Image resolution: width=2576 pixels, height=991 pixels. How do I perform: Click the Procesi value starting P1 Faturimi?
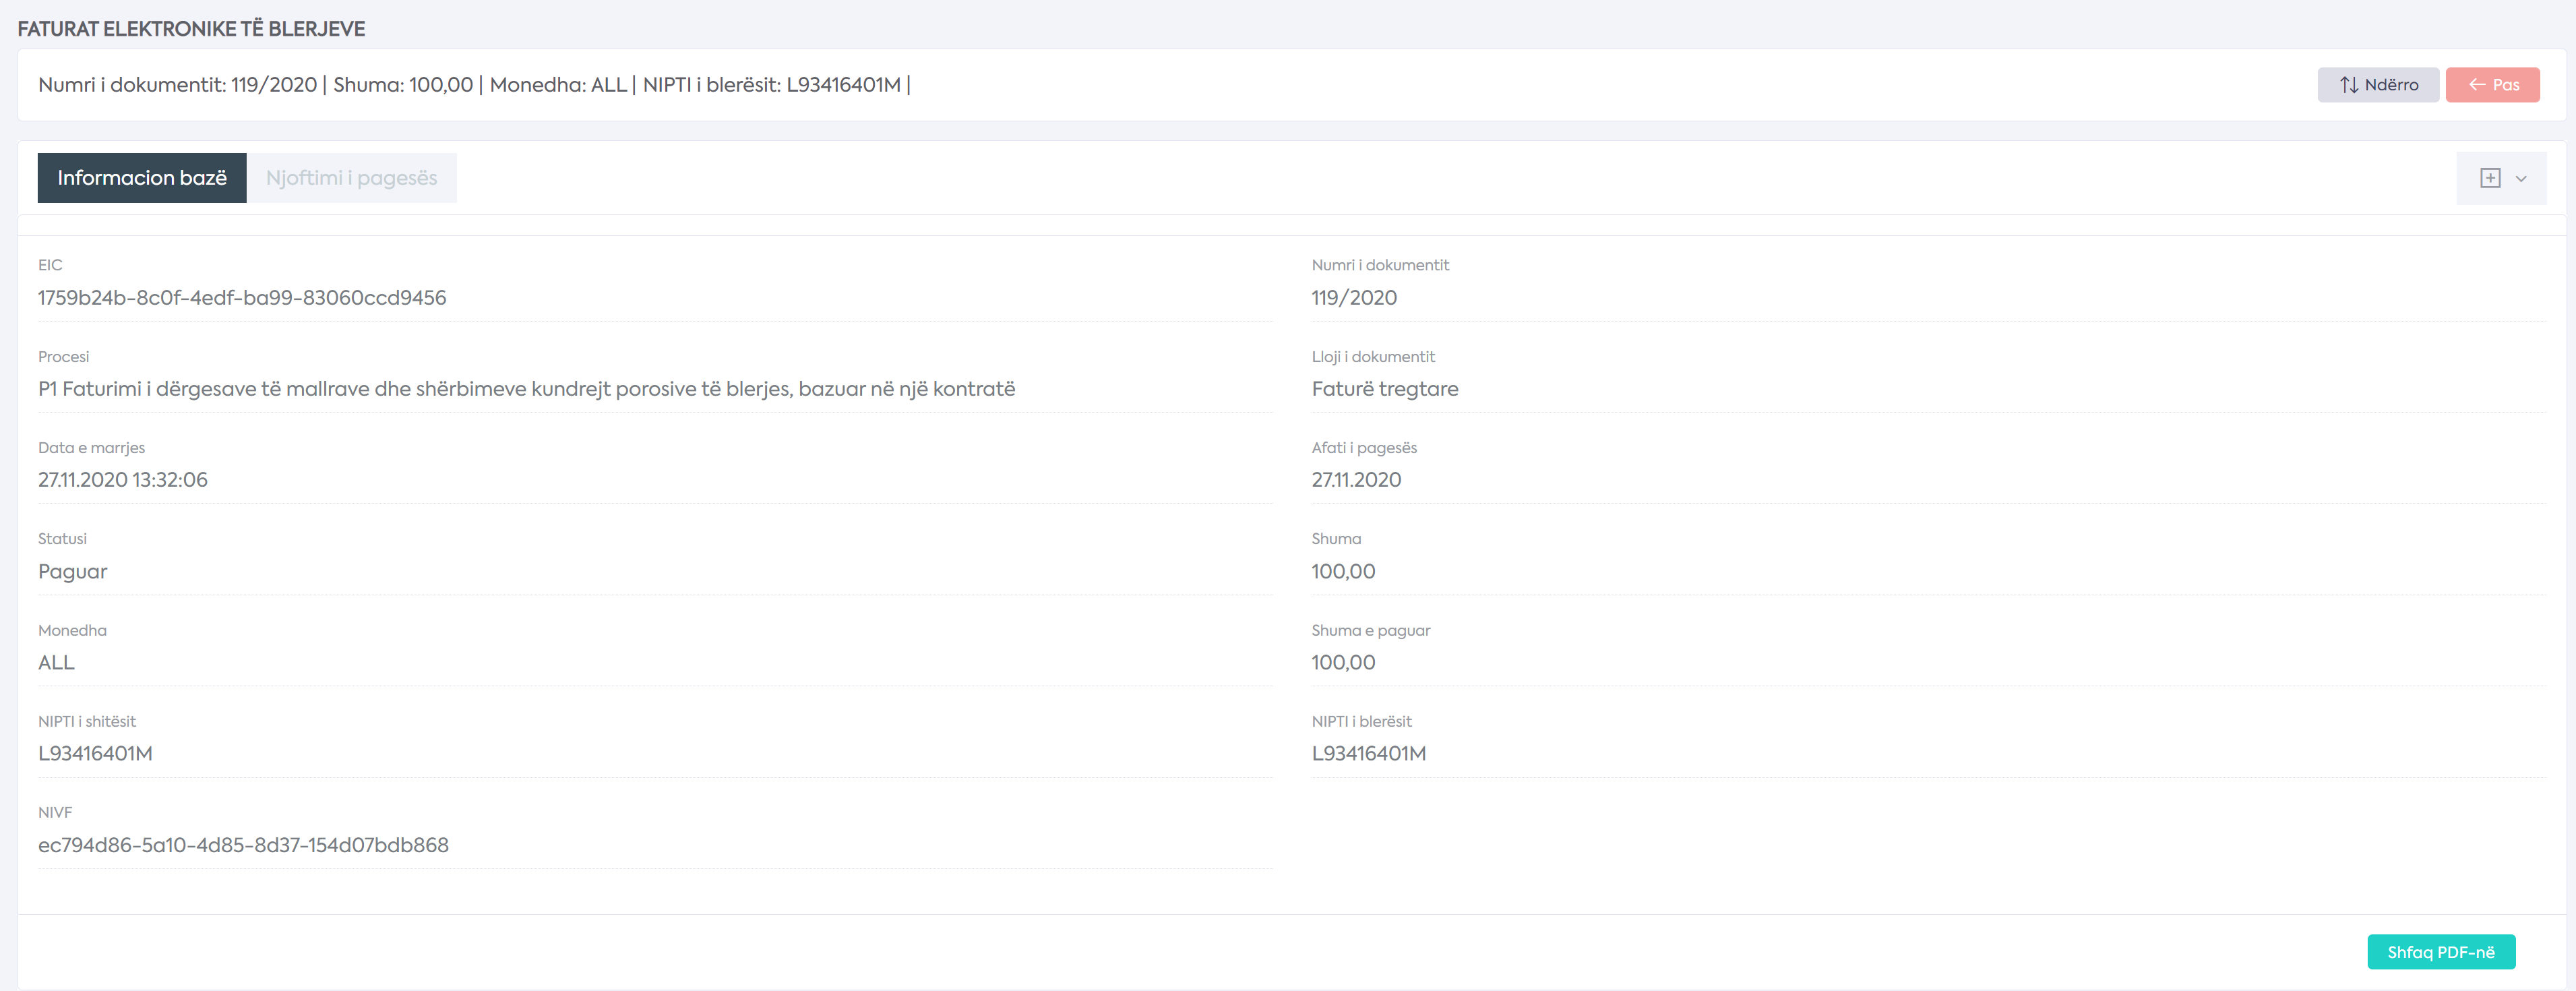click(x=526, y=389)
